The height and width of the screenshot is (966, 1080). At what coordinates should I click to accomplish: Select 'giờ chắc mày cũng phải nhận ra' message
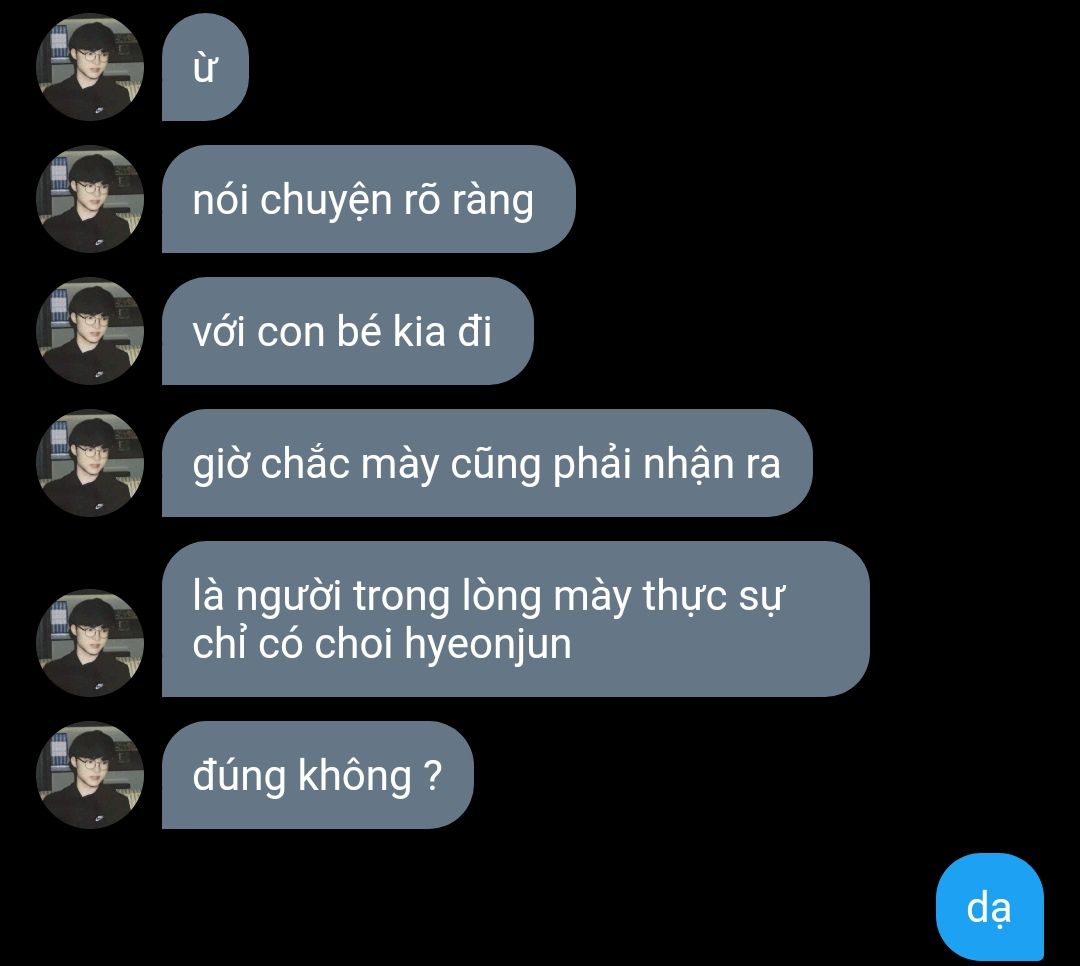point(487,463)
